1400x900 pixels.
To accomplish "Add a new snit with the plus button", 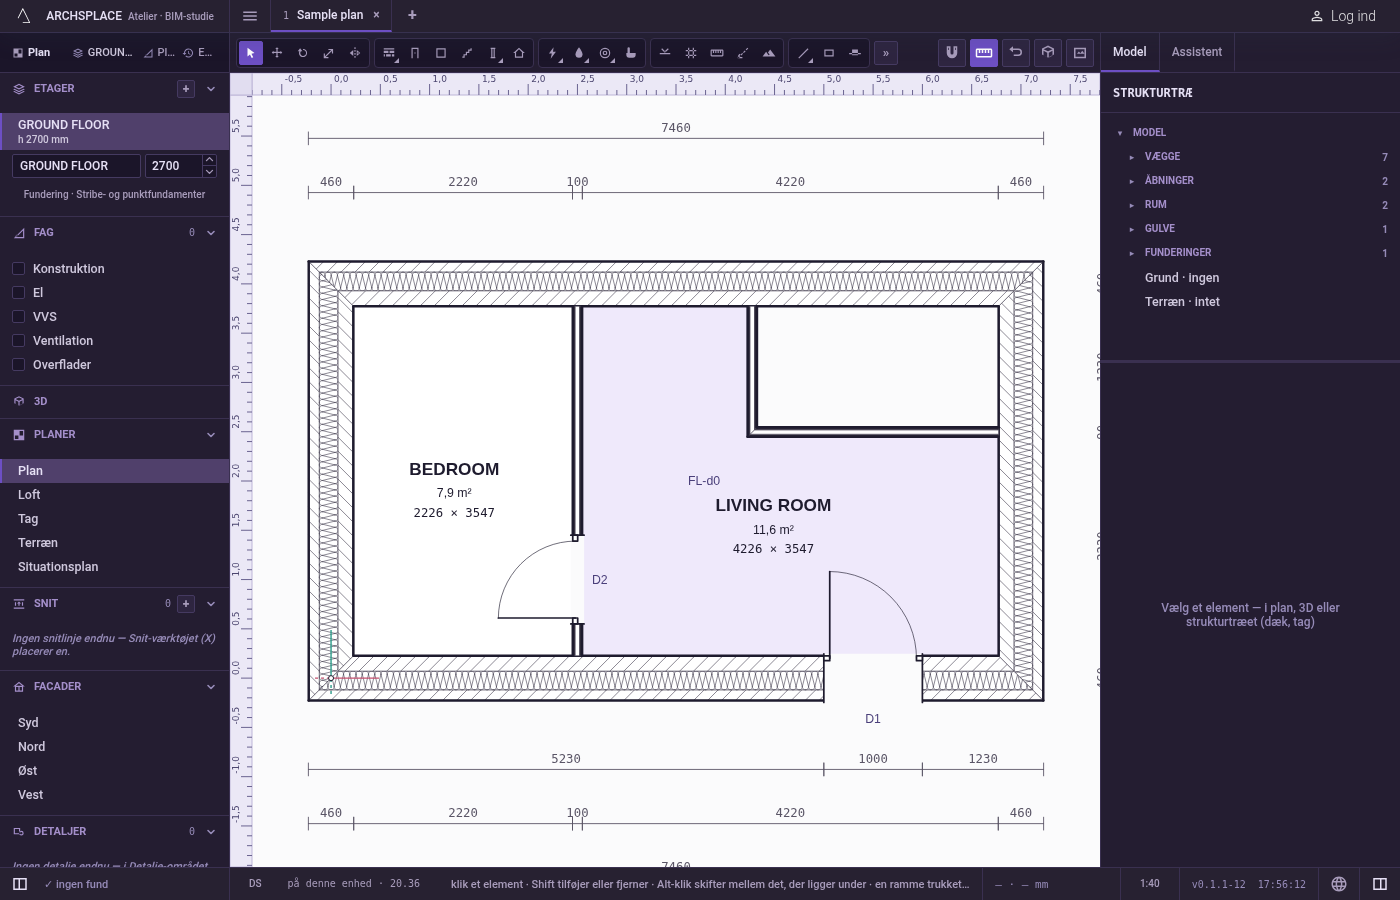I will tap(186, 604).
